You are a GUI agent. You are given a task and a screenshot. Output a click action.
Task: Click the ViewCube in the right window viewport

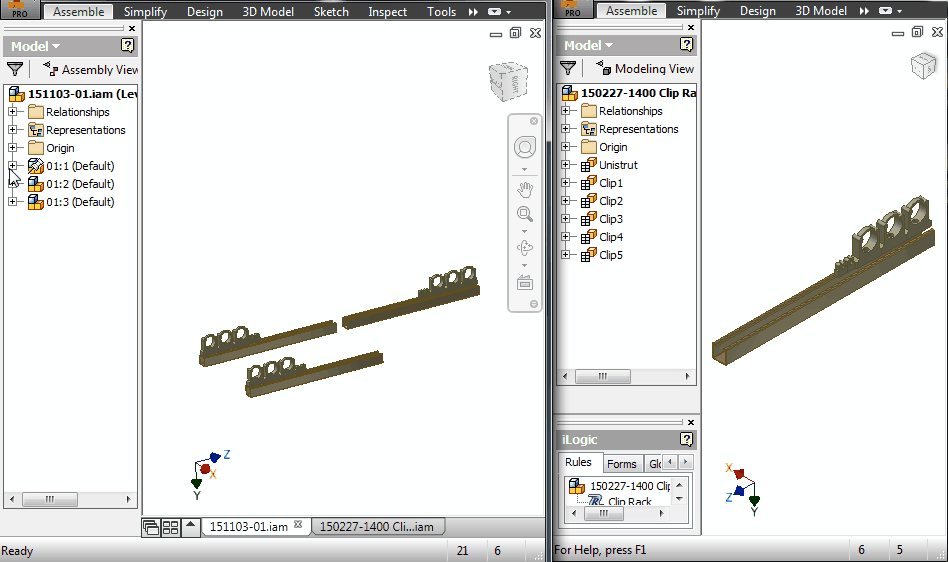click(923, 65)
